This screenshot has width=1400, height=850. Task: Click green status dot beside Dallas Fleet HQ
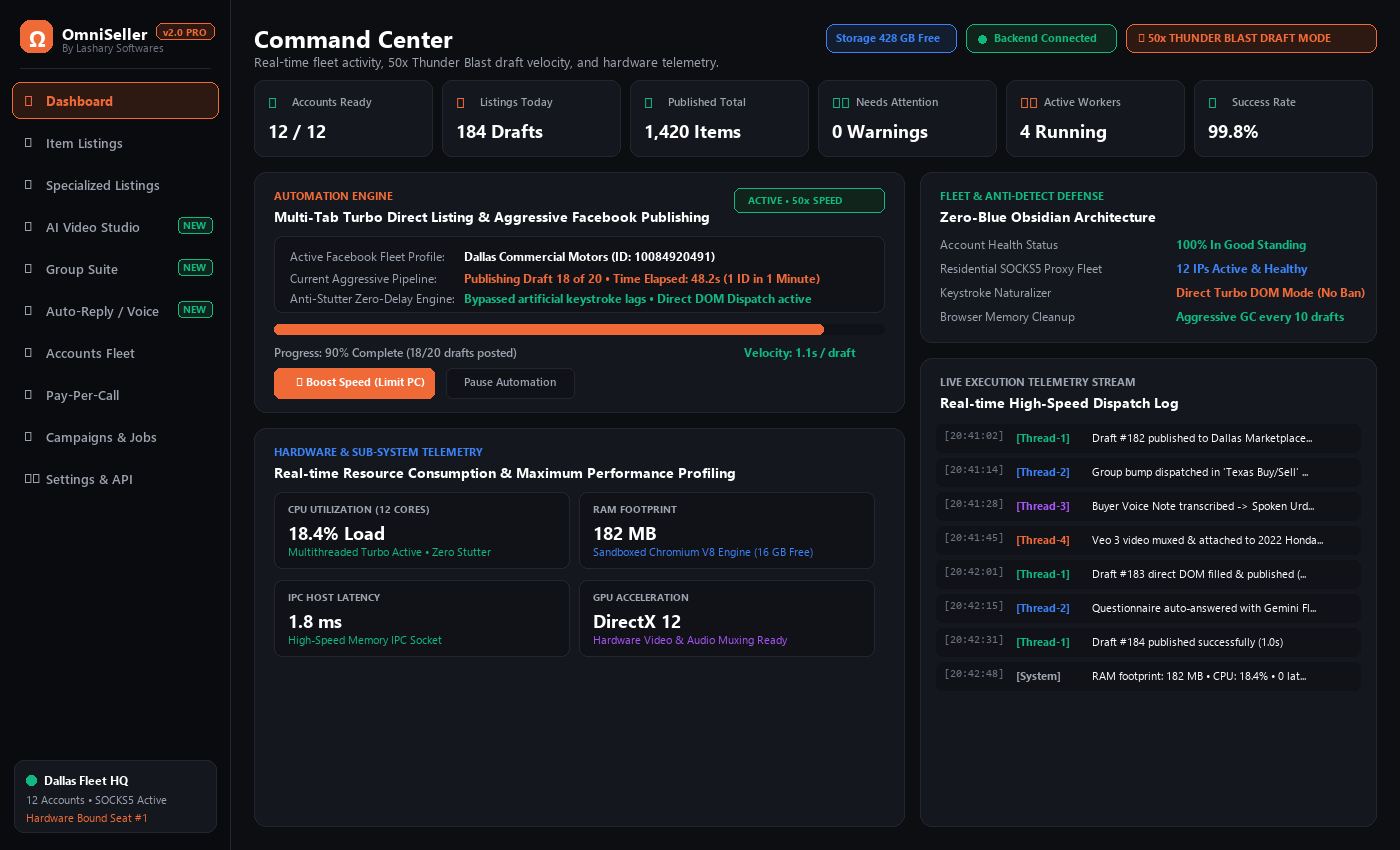[32, 780]
